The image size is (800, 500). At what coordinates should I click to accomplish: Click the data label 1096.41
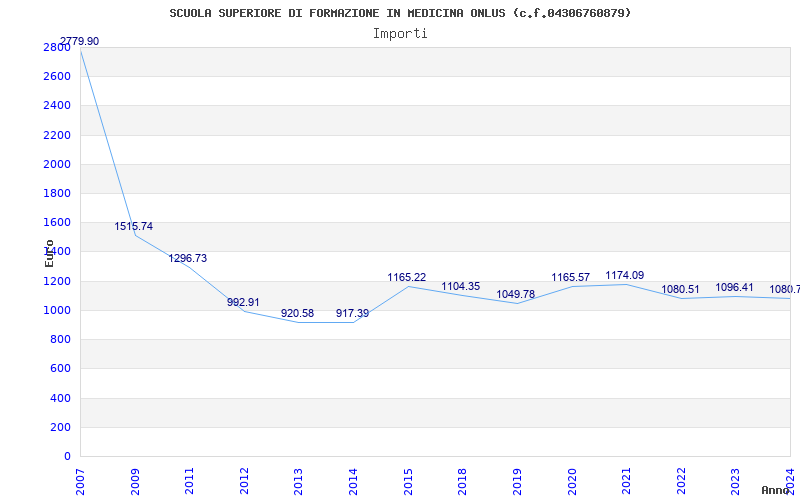click(735, 287)
